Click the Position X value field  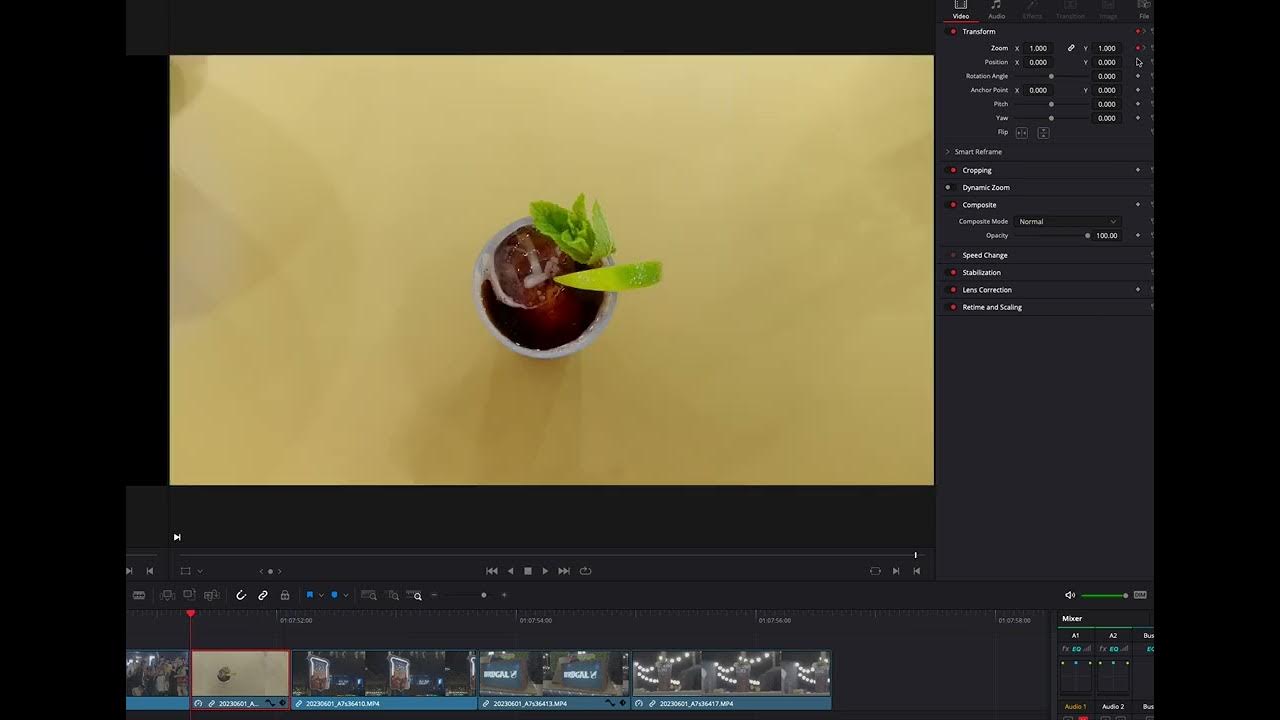pos(1039,62)
